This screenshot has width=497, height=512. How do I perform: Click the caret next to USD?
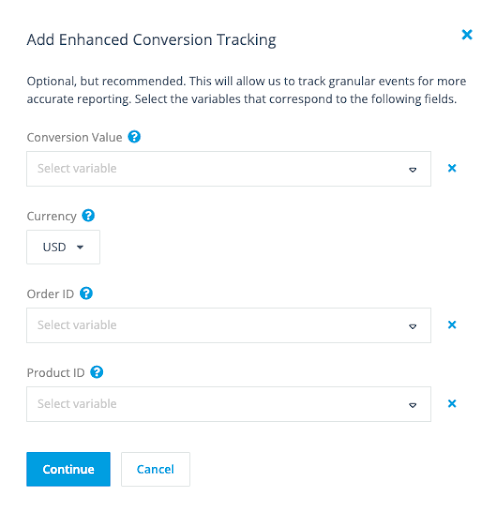click(x=80, y=247)
